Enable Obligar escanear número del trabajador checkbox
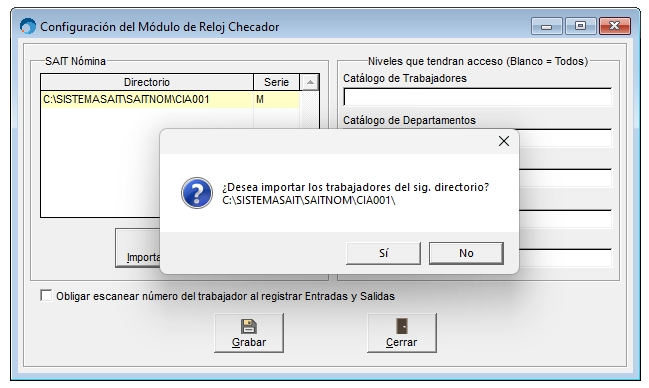 click(46, 296)
